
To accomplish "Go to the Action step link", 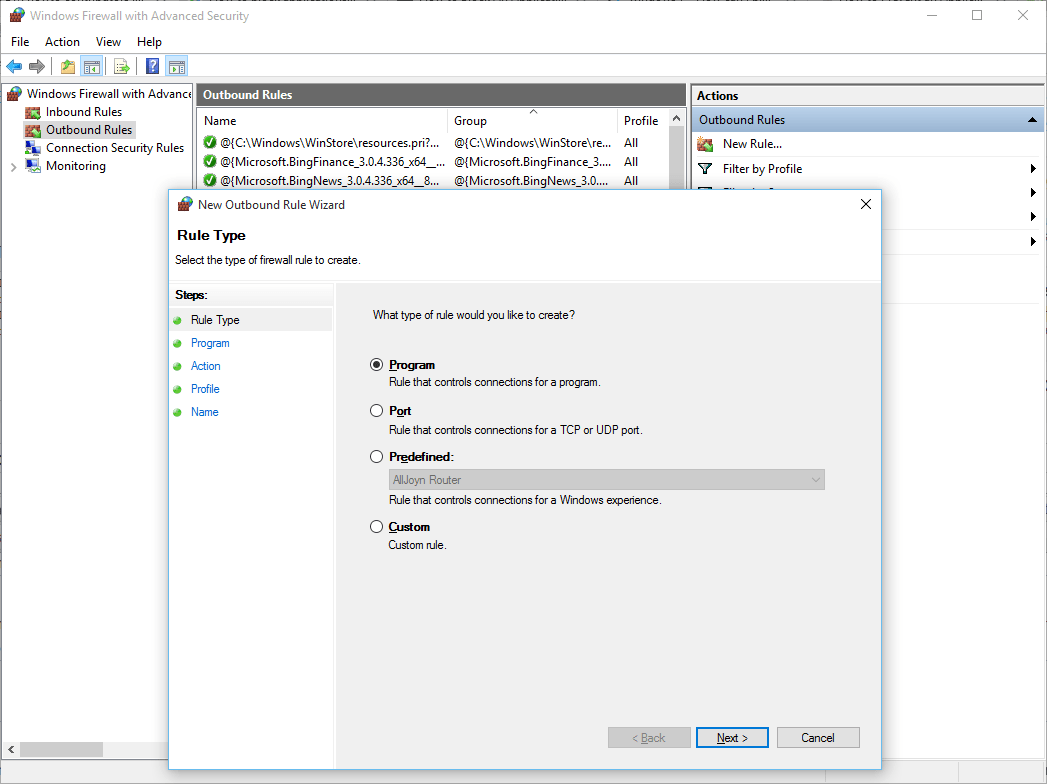I will pyautogui.click(x=206, y=366).
